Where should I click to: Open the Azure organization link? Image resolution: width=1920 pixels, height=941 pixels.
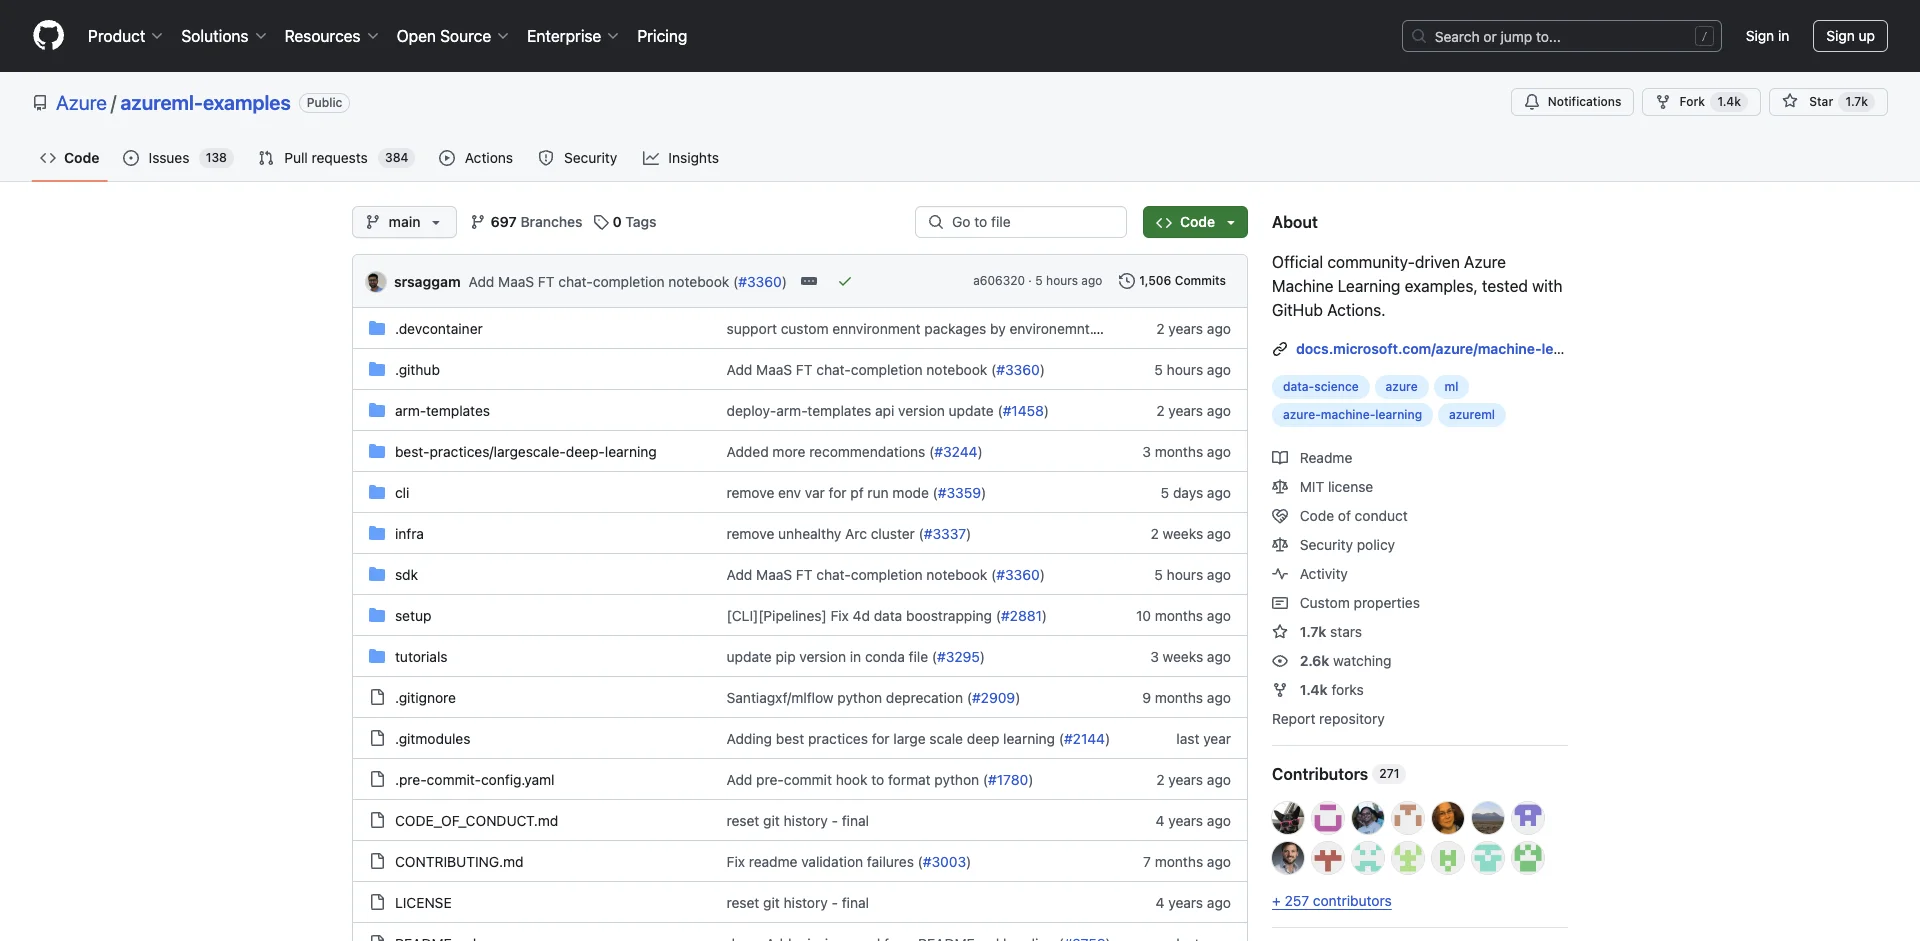tap(81, 103)
